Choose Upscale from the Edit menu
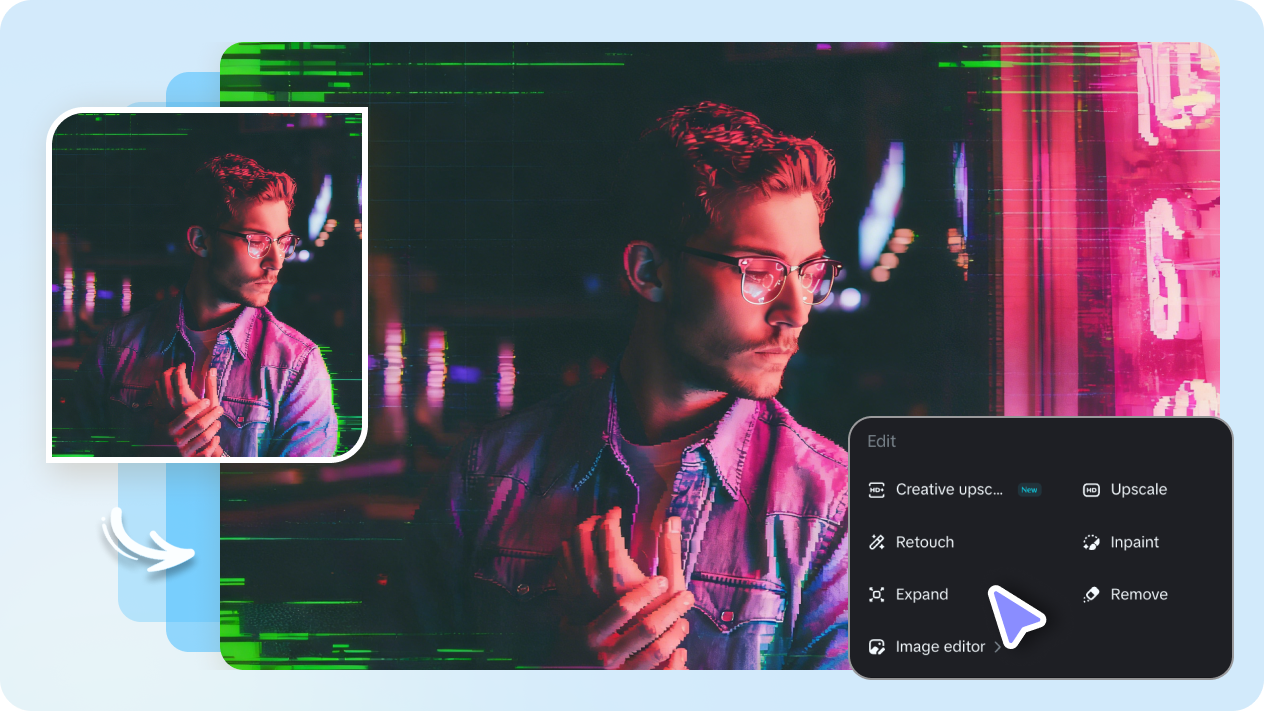 tap(1125, 490)
